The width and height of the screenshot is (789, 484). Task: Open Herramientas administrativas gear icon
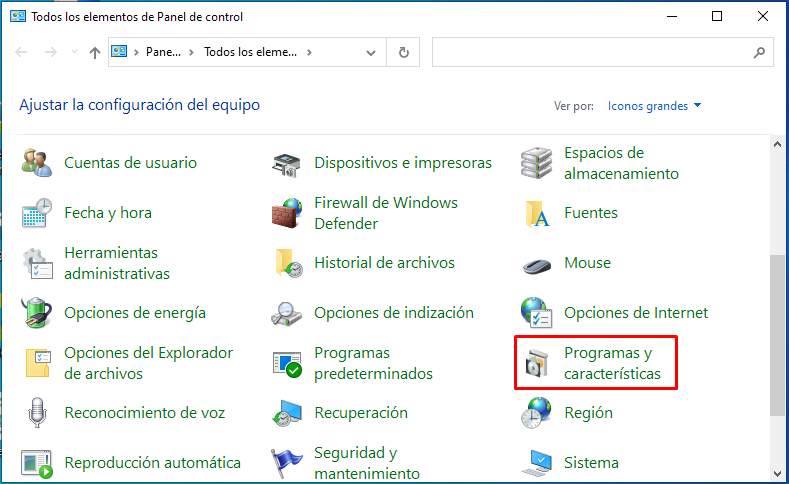(37, 263)
